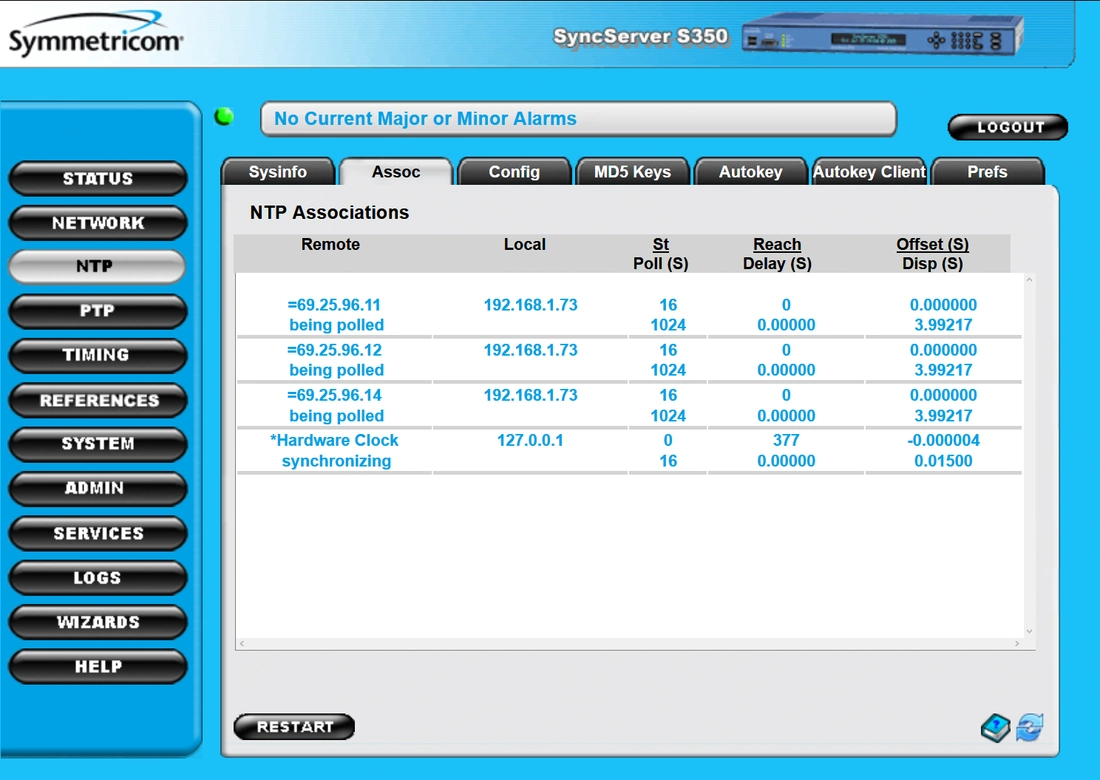Click the scroll up arrow of associations list
The width and height of the screenshot is (1100, 780).
[x=1029, y=280]
